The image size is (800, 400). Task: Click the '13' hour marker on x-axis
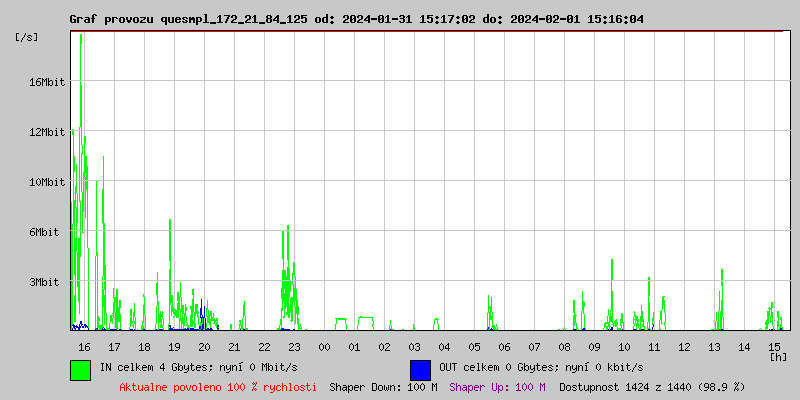714,347
